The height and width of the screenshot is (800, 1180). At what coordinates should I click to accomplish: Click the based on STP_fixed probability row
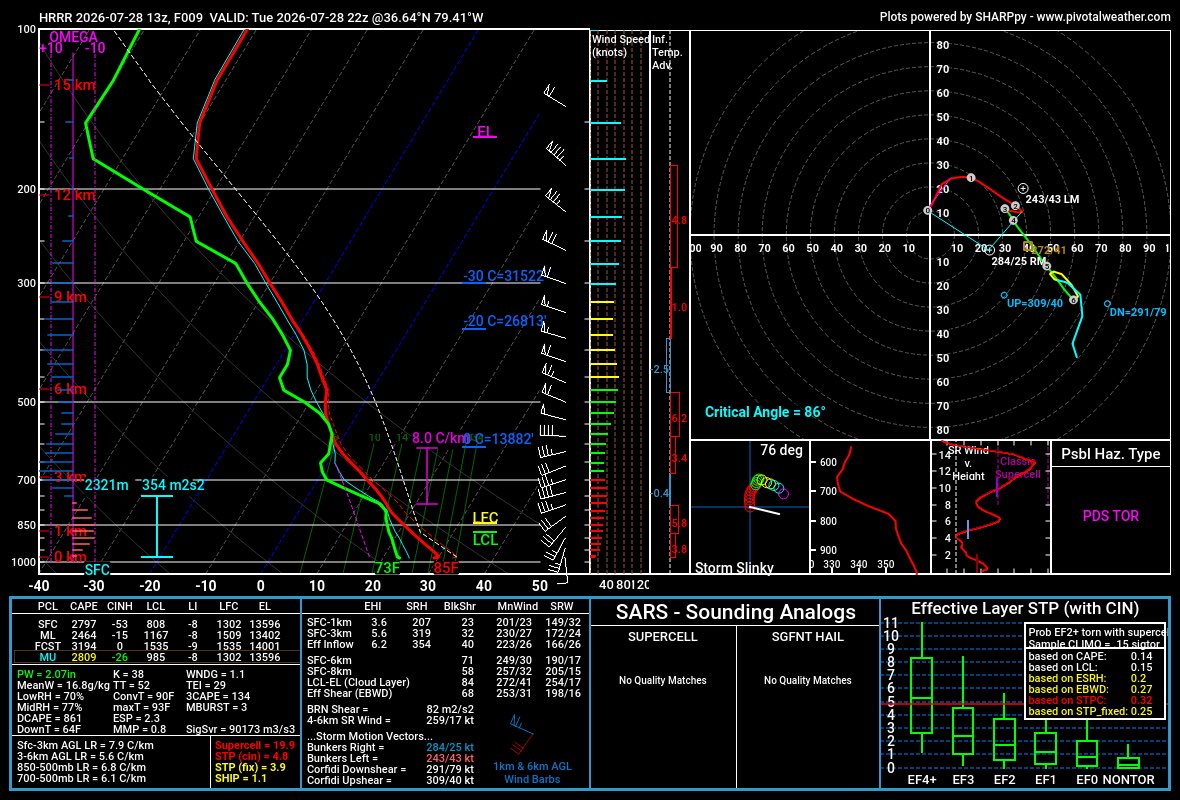(1090, 711)
